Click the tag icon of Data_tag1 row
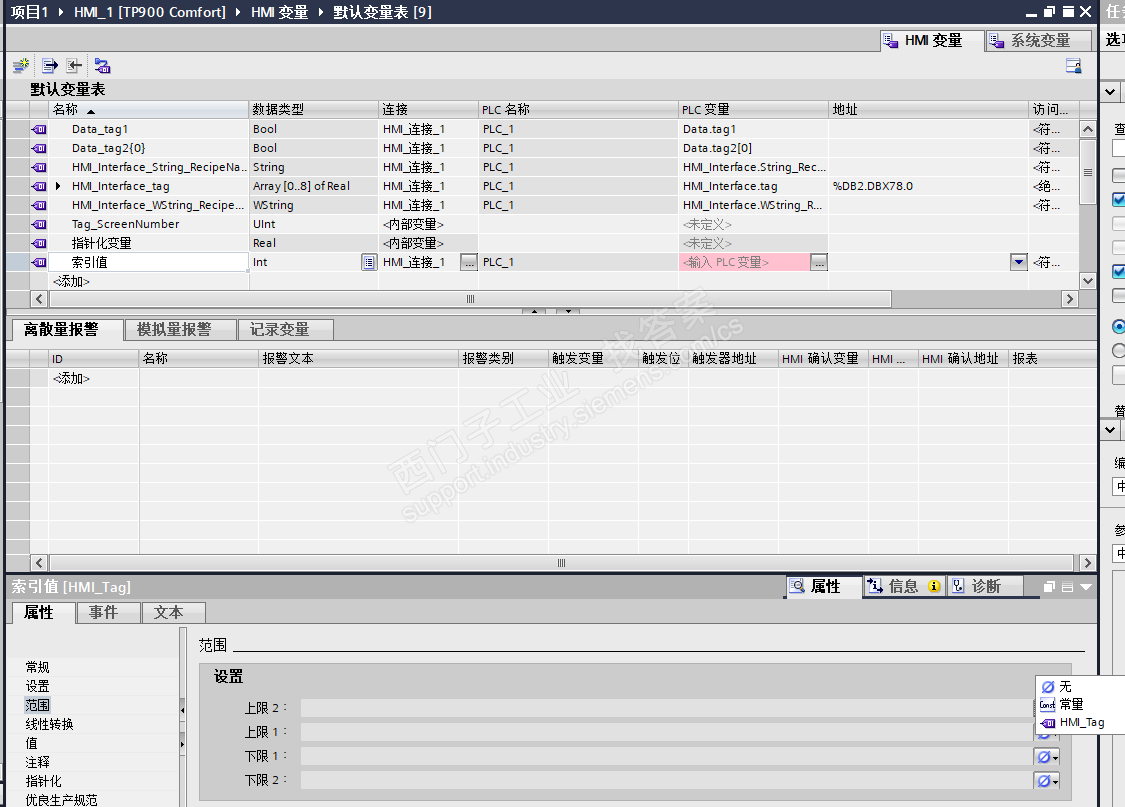The width and height of the screenshot is (1125, 807). click(39, 129)
